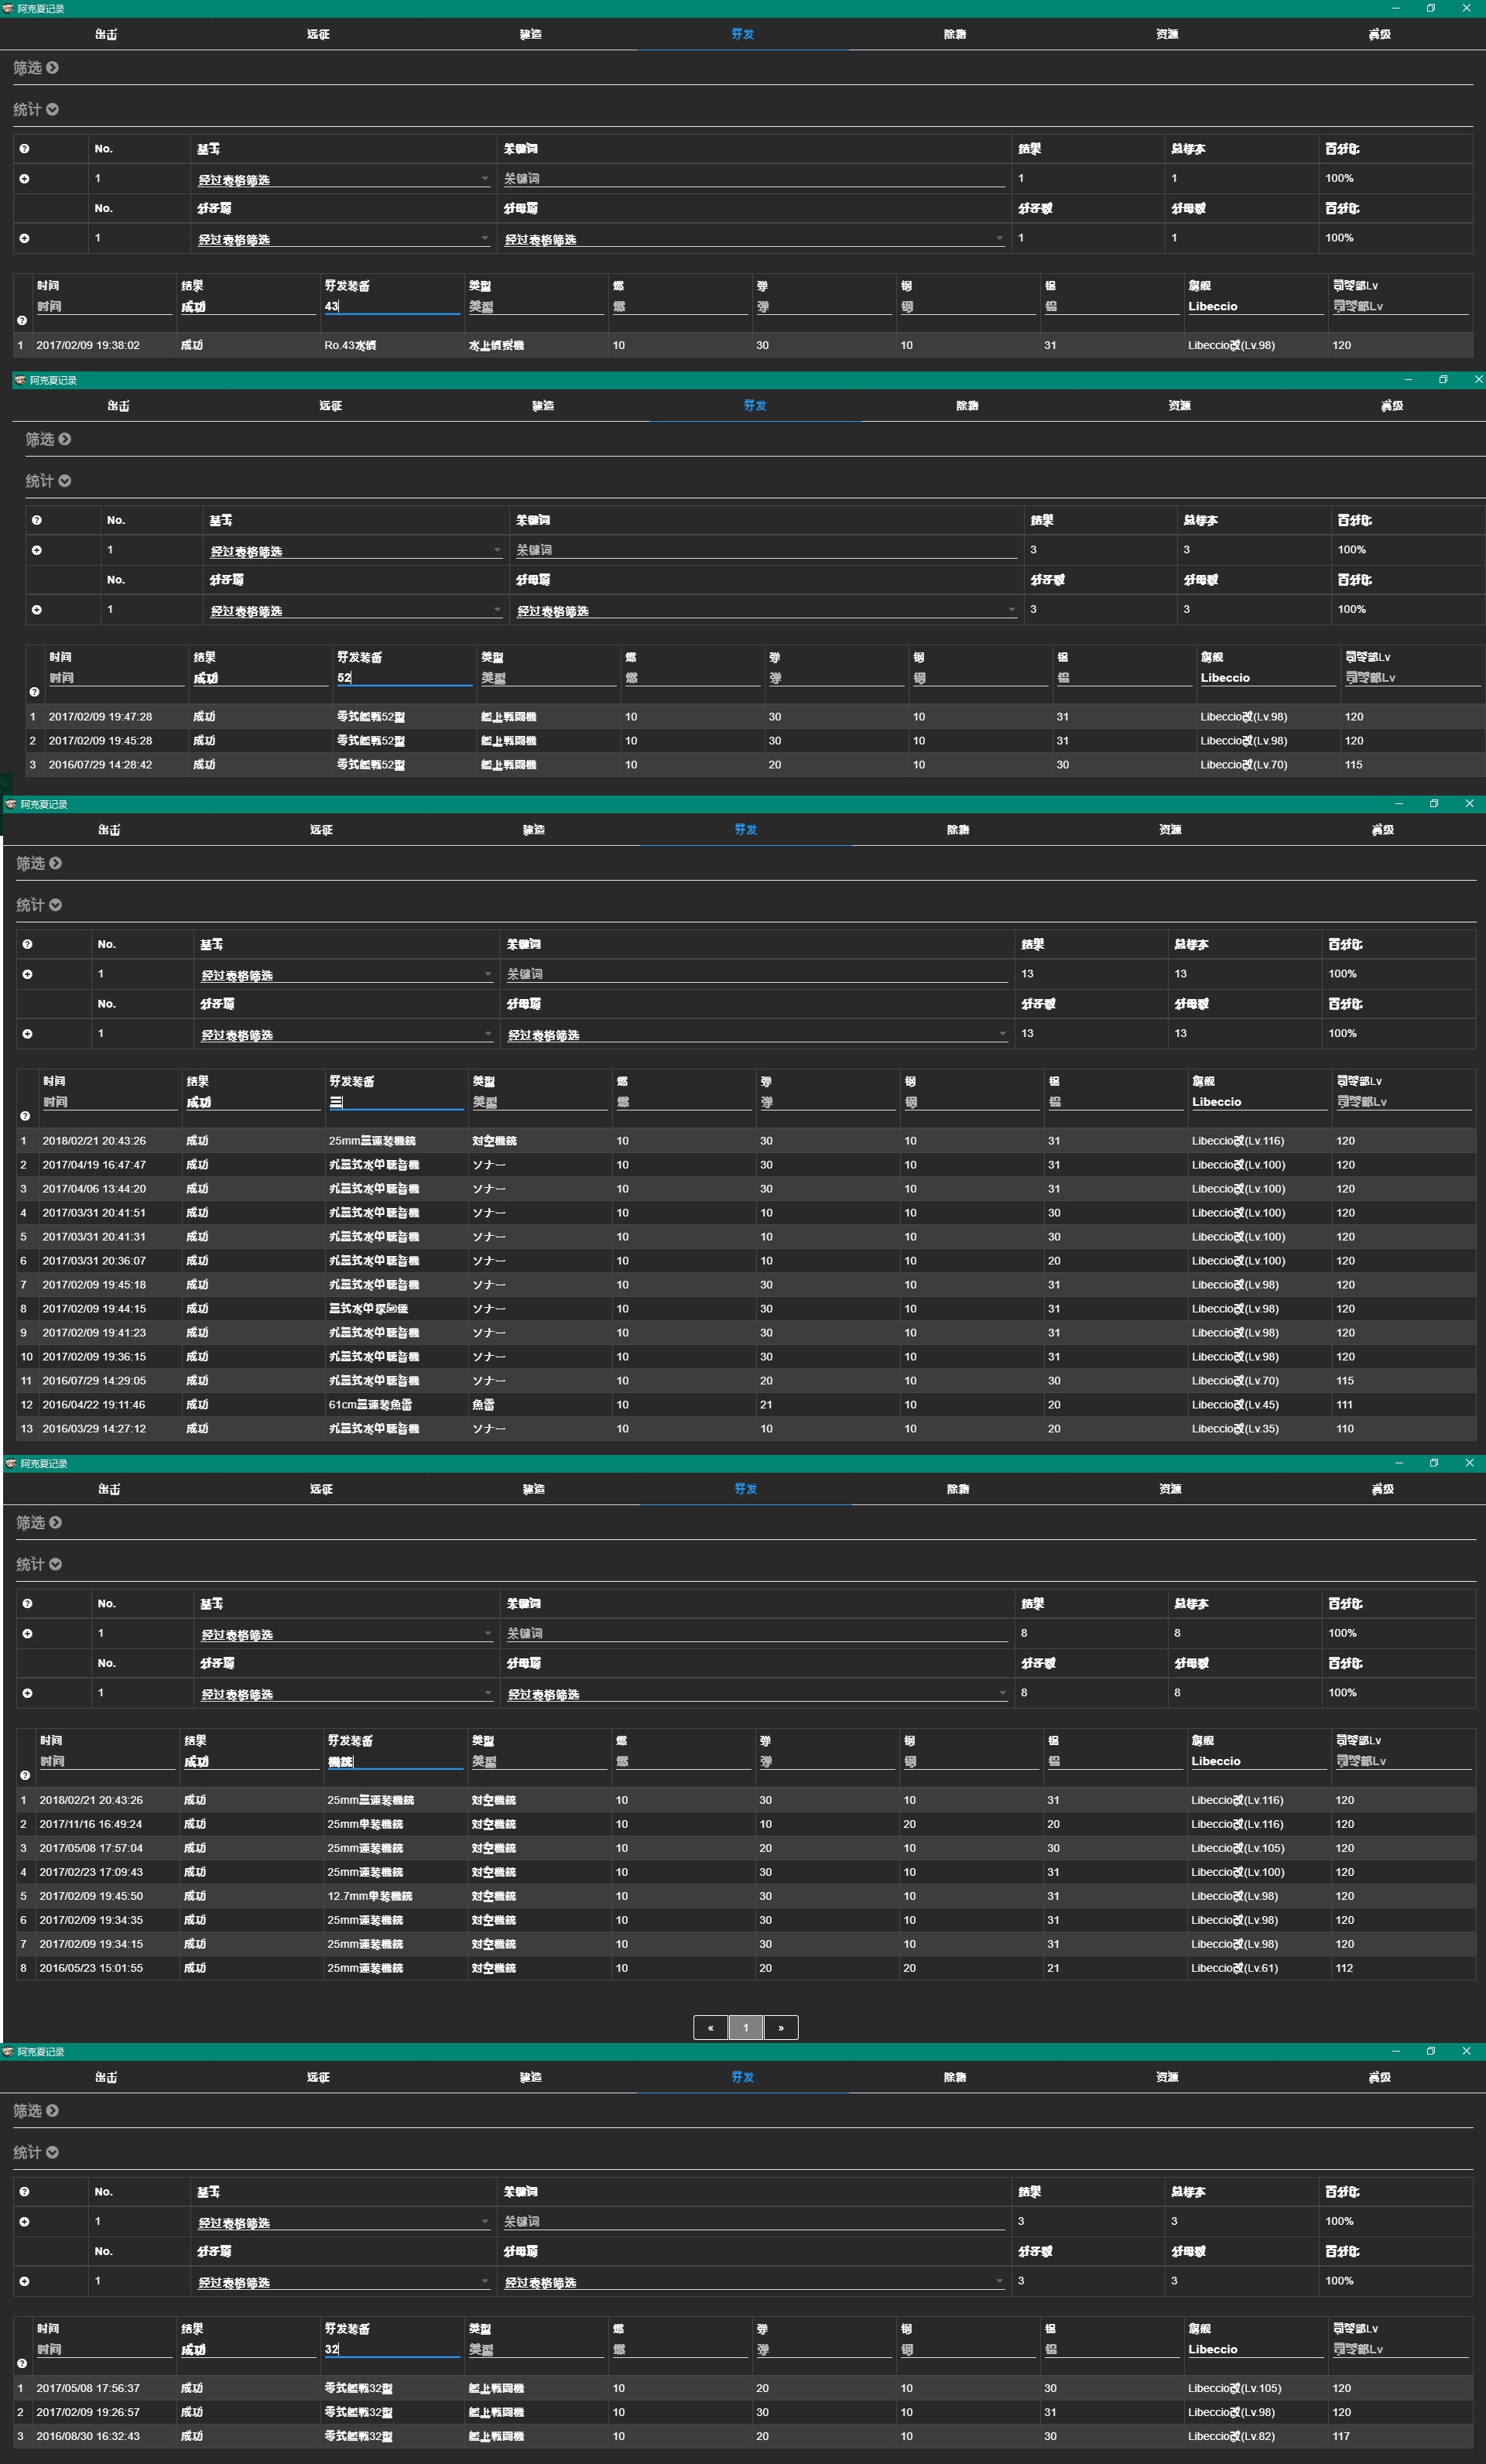This screenshot has width=1486, height=2464.
Task: Click the pagination next page » button
Action: pyautogui.click(x=780, y=2027)
